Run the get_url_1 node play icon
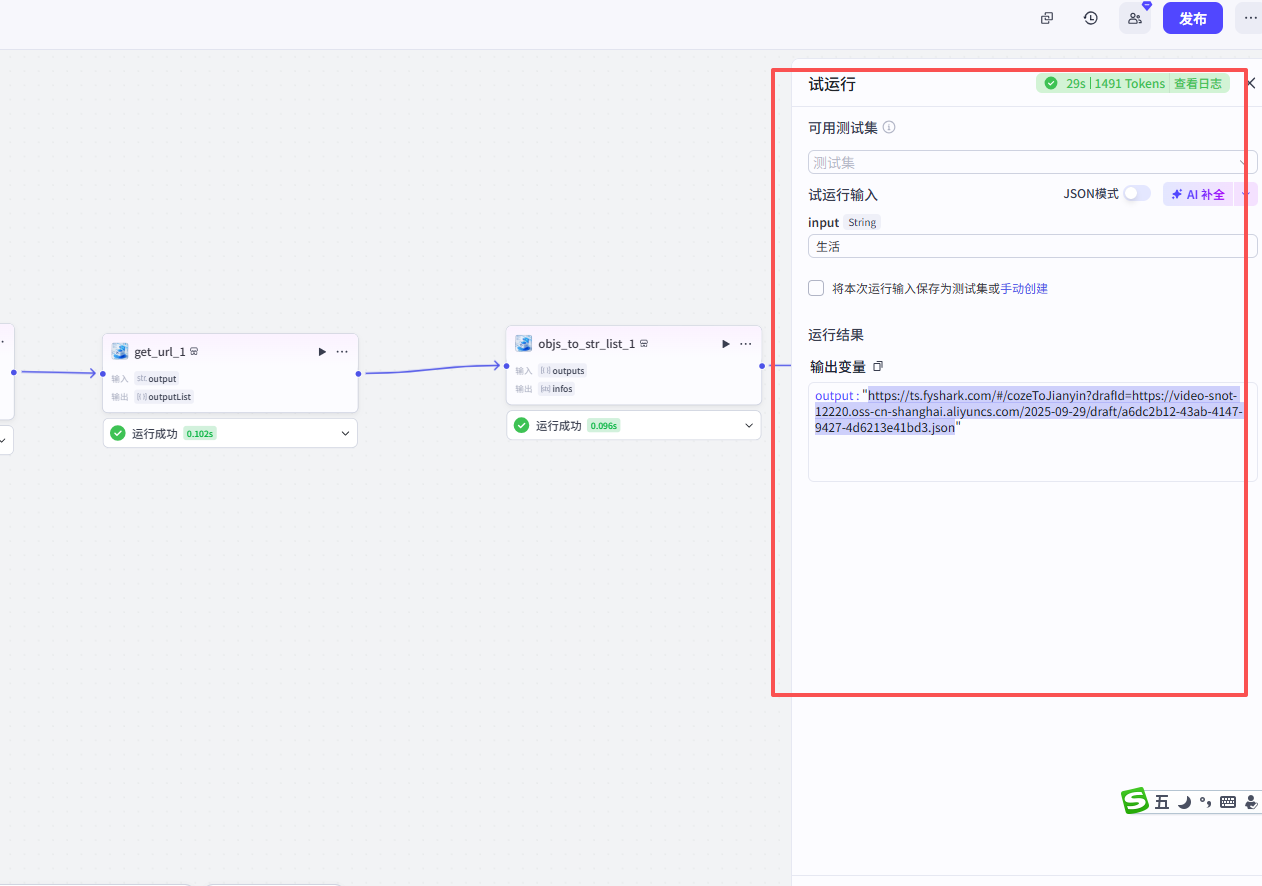The width and height of the screenshot is (1262, 886). [x=322, y=351]
